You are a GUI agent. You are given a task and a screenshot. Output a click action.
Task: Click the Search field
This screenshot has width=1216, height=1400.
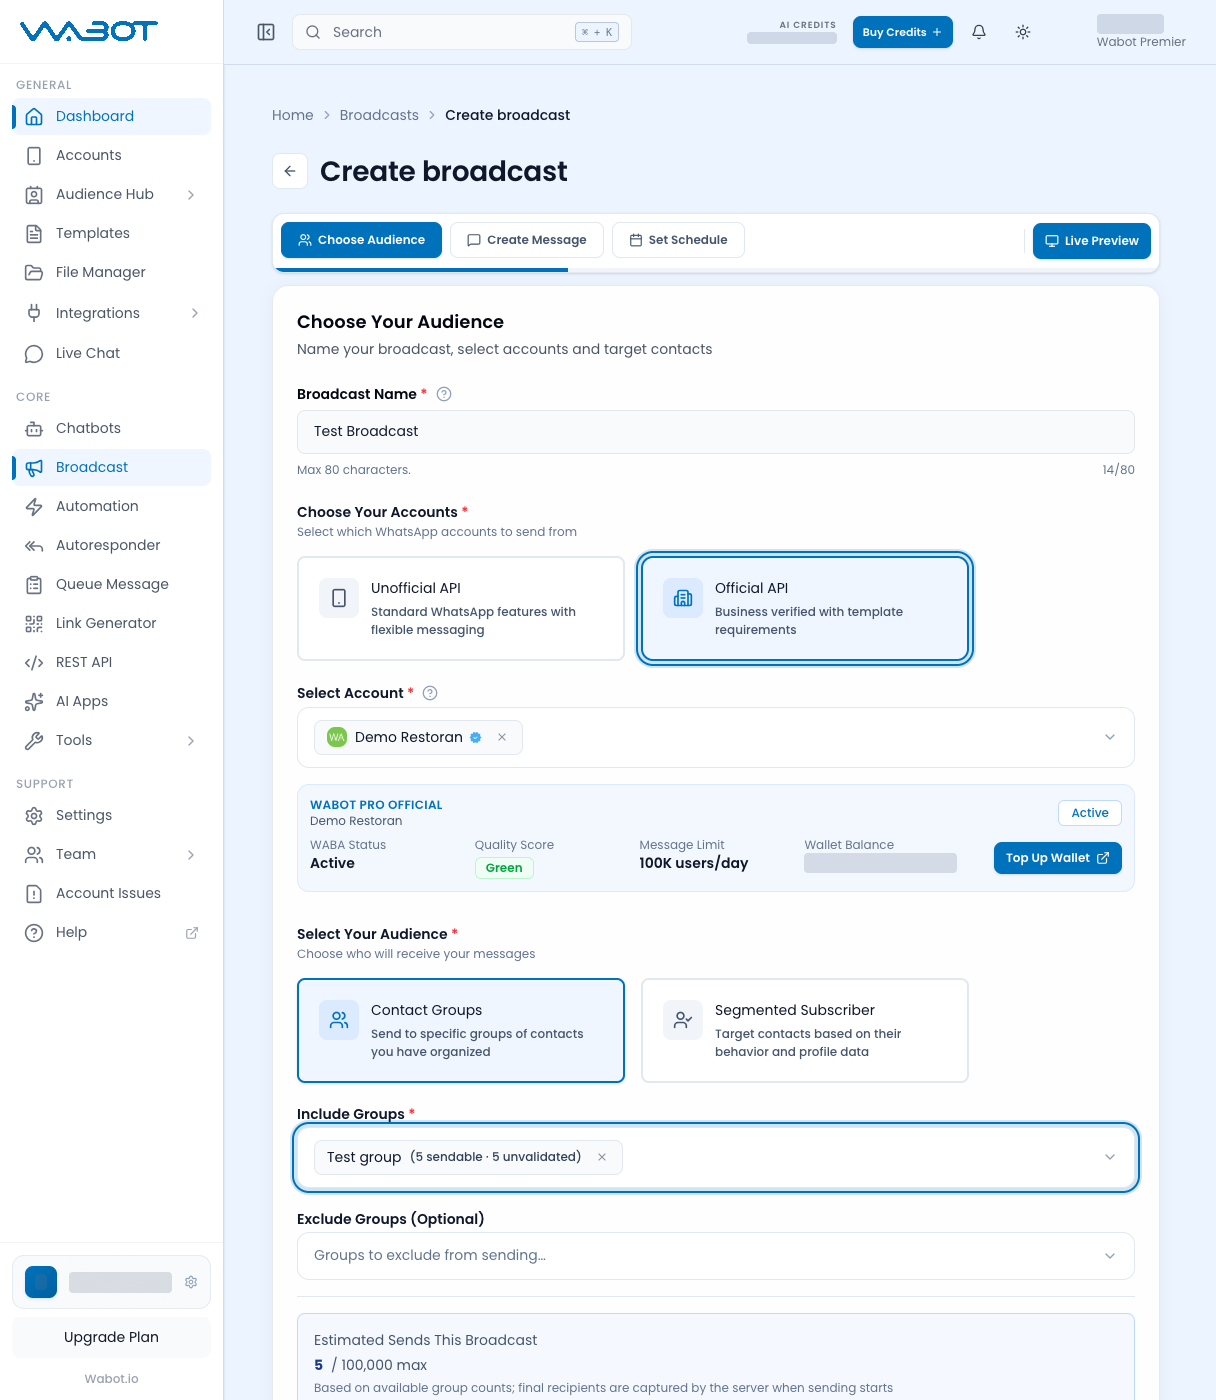pos(462,32)
